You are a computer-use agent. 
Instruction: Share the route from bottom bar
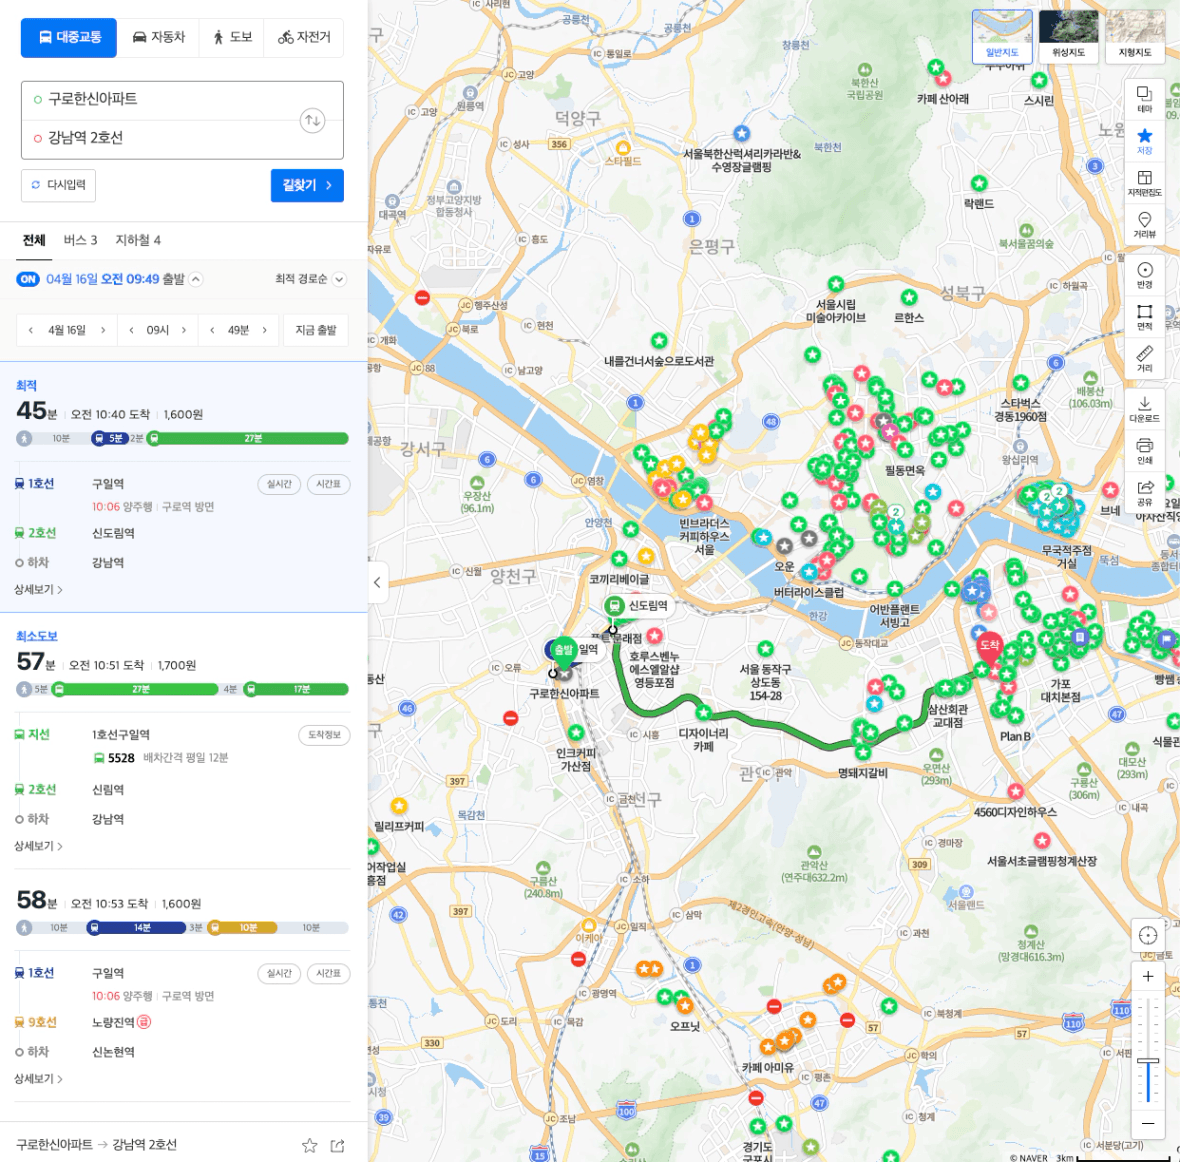click(x=338, y=1145)
